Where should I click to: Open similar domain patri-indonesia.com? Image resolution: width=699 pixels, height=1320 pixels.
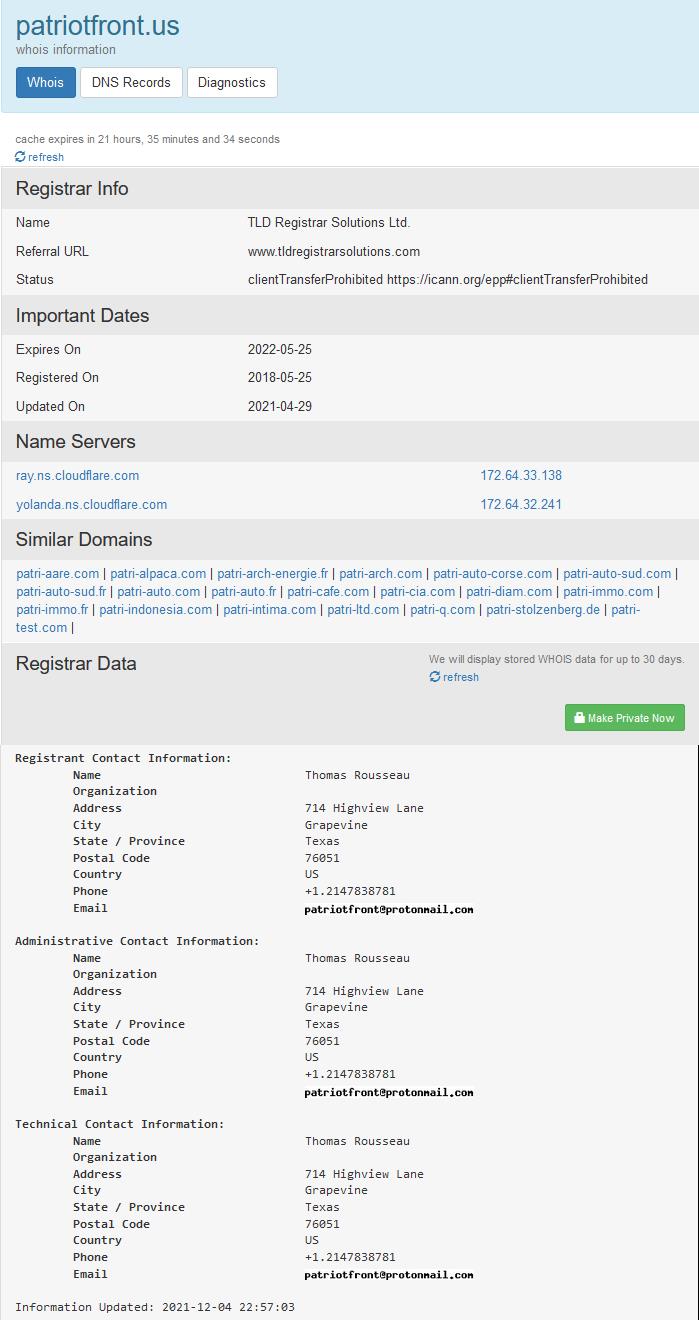pyautogui.click(x=156, y=610)
